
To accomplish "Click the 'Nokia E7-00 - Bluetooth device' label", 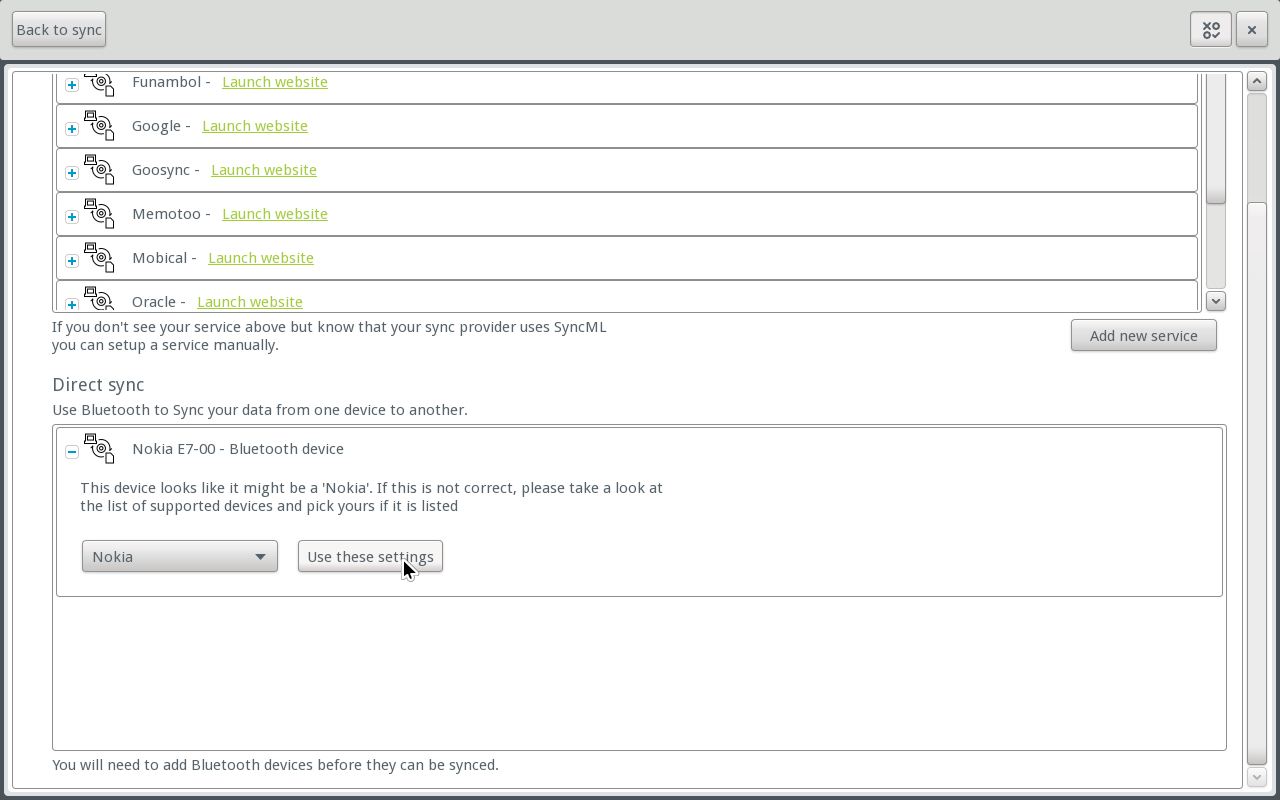I will 238,449.
